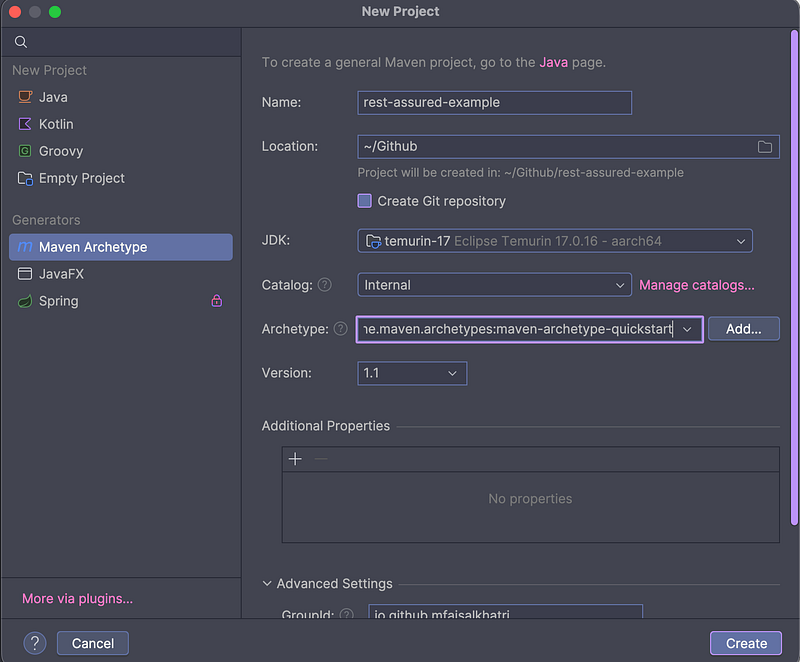Click the search field in sidebar
The height and width of the screenshot is (662, 800).
coord(121,42)
